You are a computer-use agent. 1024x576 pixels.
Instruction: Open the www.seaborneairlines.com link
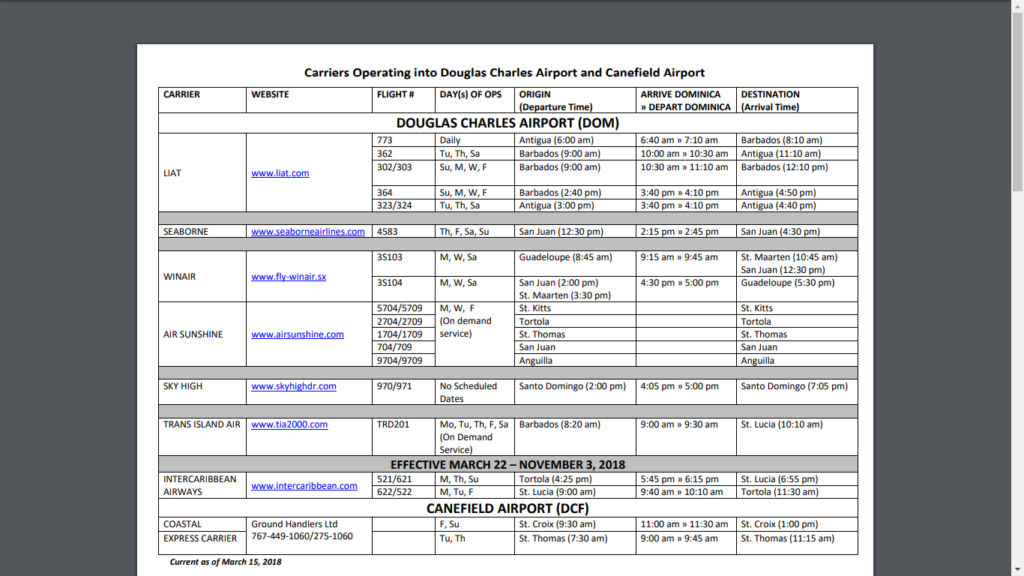(x=308, y=232)
